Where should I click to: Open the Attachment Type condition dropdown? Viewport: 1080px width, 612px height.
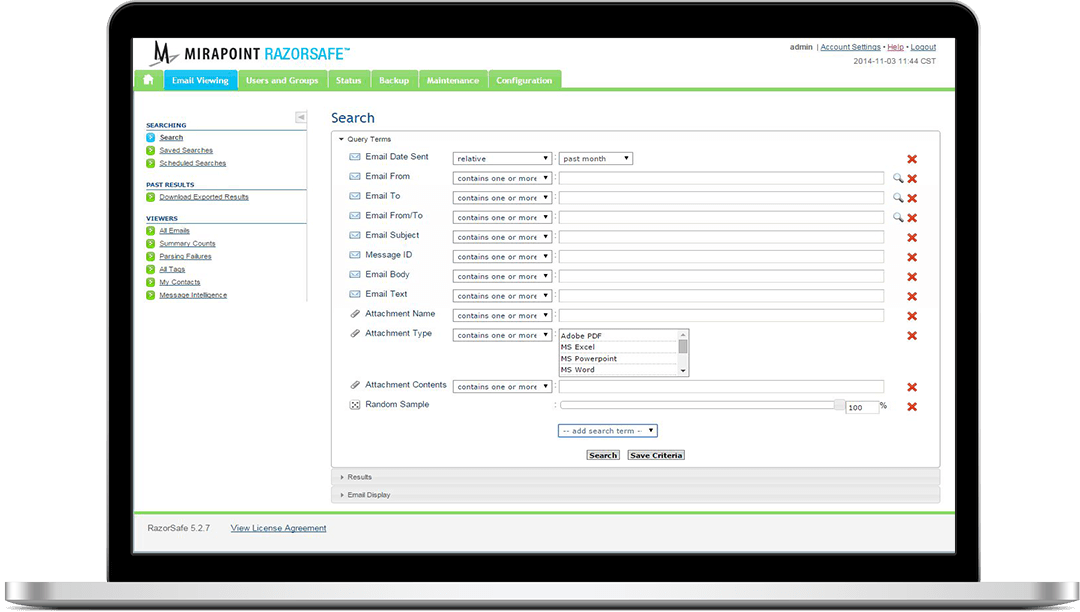(502, 335)
